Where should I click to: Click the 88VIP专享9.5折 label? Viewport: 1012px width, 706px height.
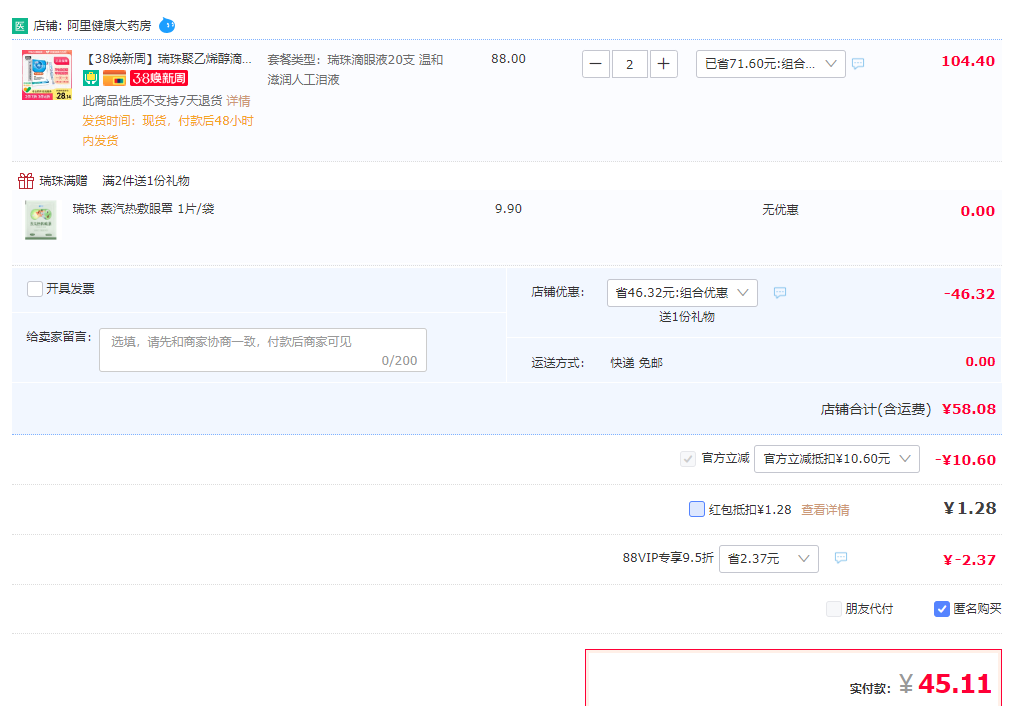[x=667, y=558]
